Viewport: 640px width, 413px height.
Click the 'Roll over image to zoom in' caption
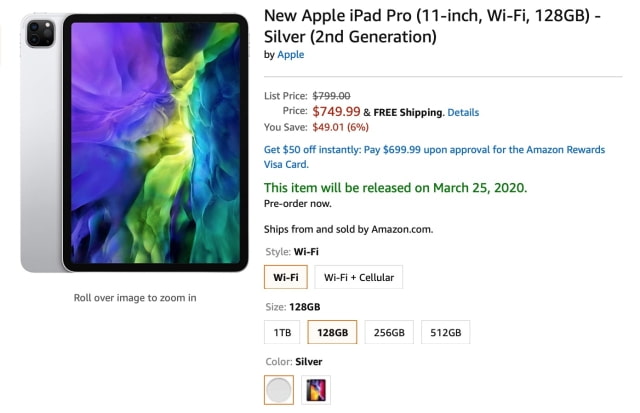[135, 297]
